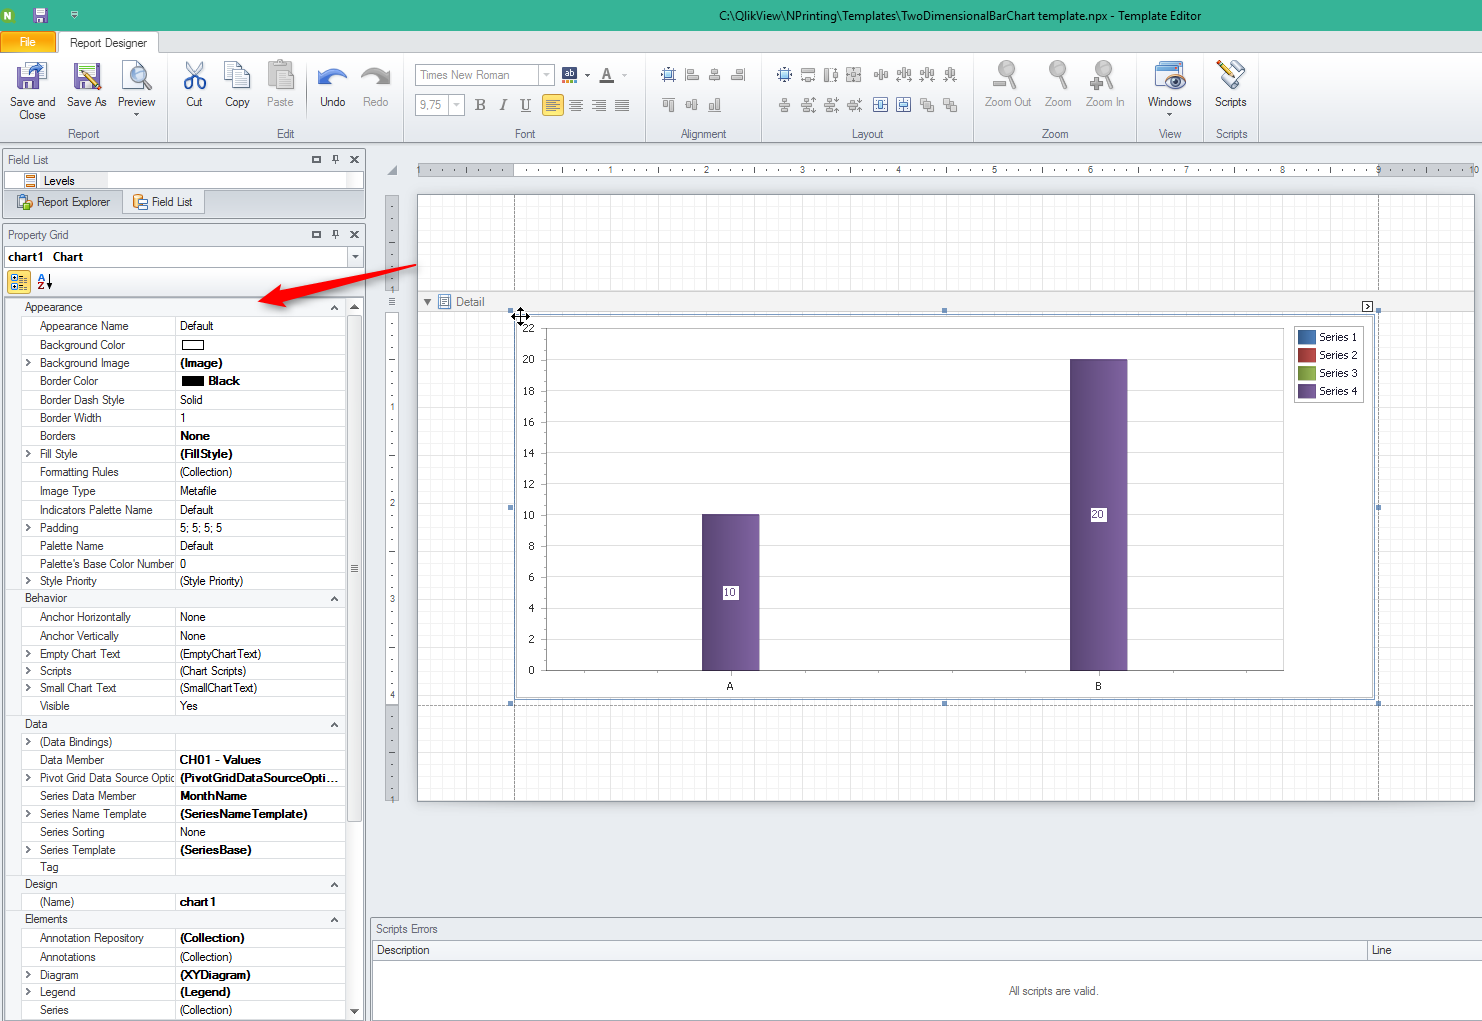Click the quick access save icon

click(x=40, y=15)
